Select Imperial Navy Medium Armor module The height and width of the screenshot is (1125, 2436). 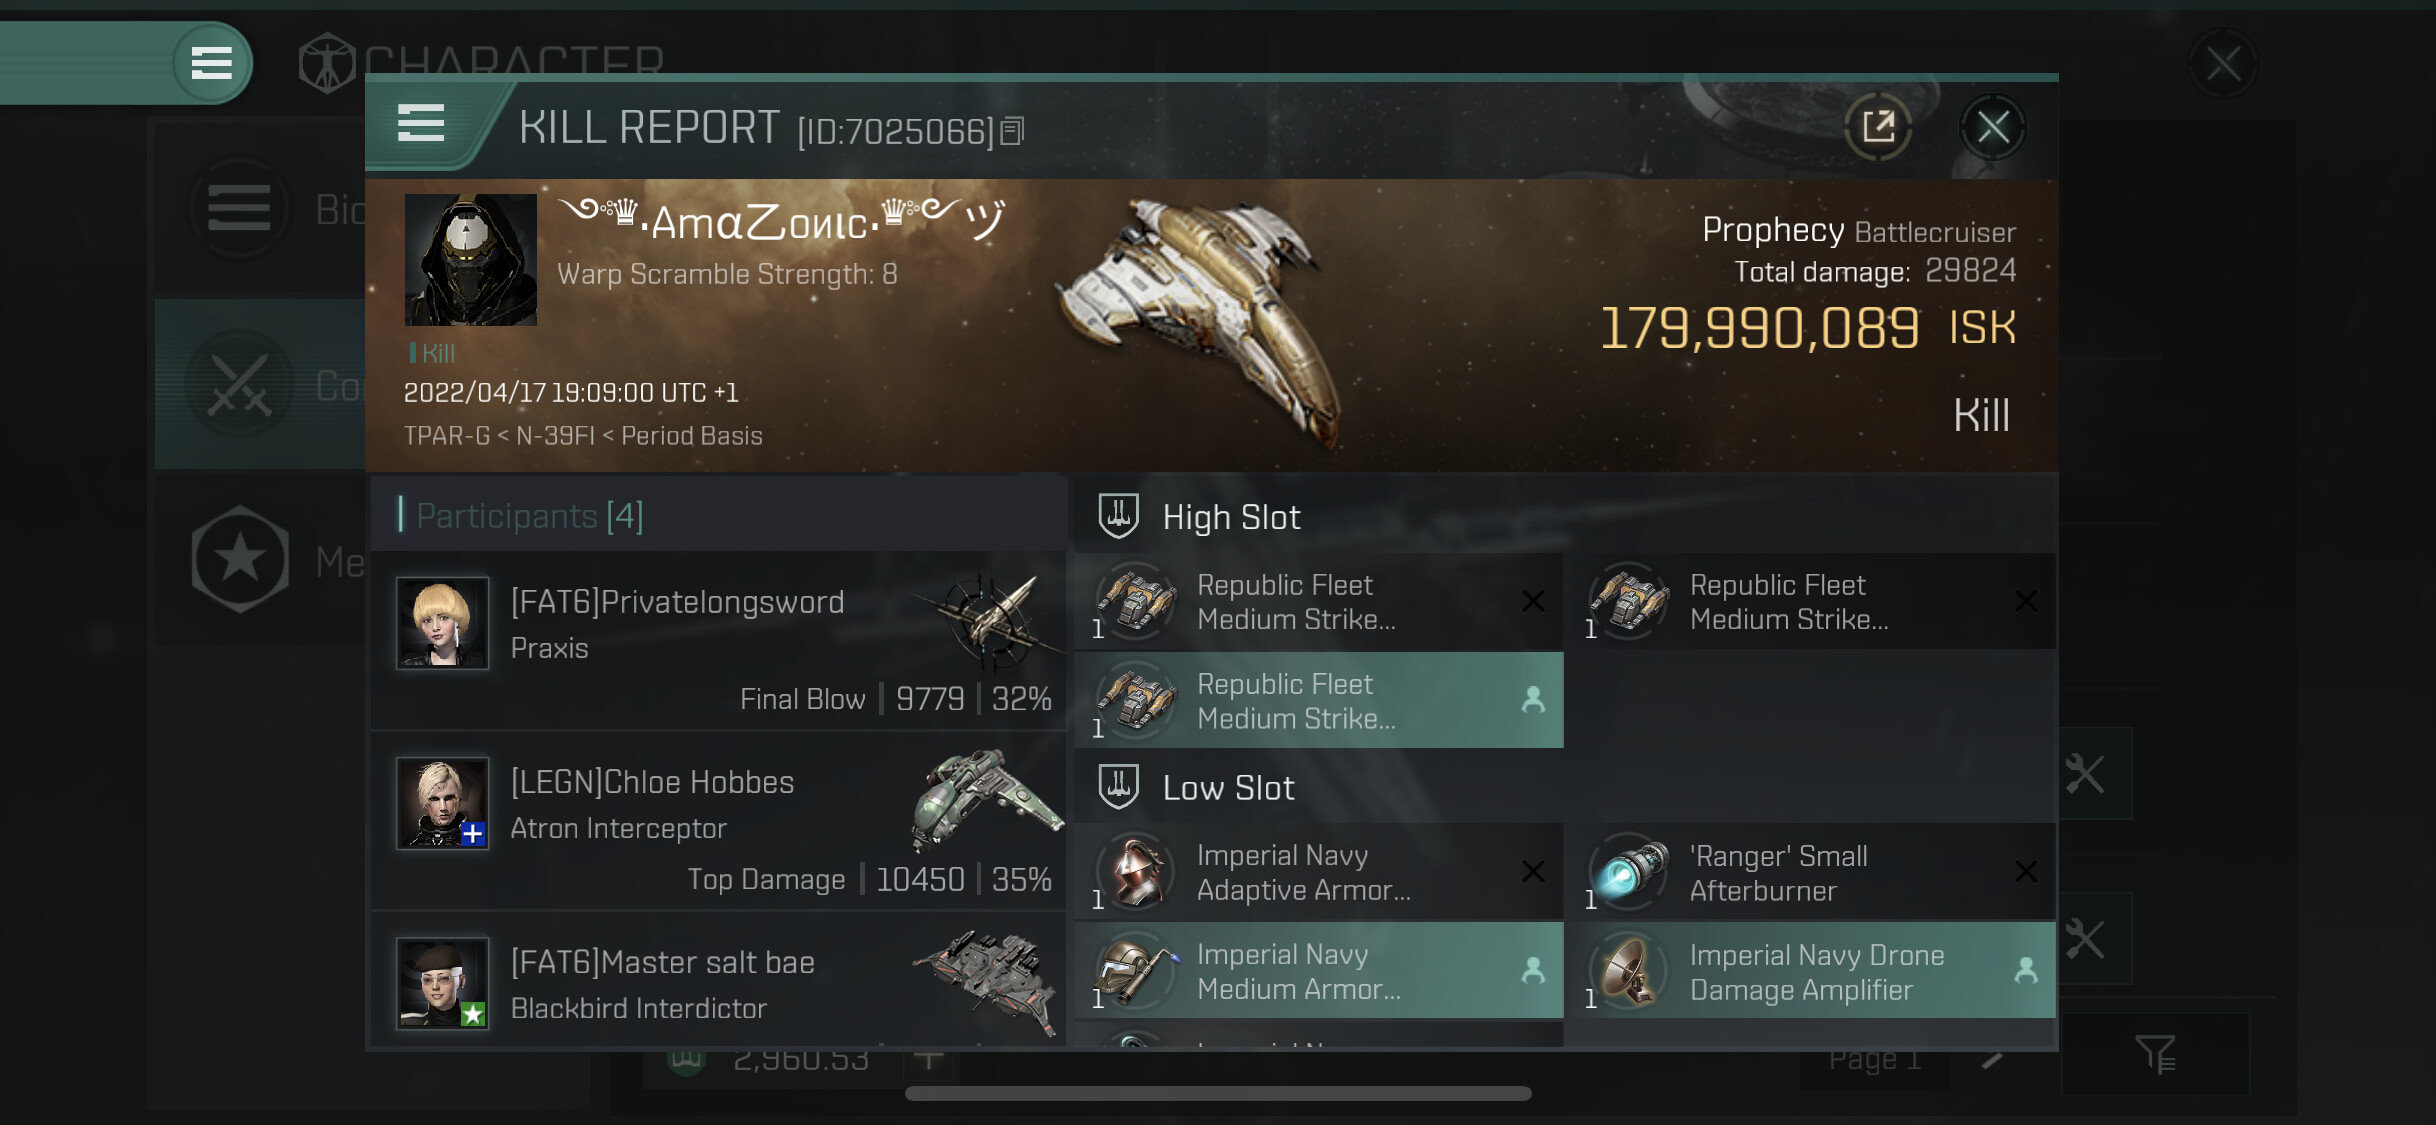coord(1318,971)
